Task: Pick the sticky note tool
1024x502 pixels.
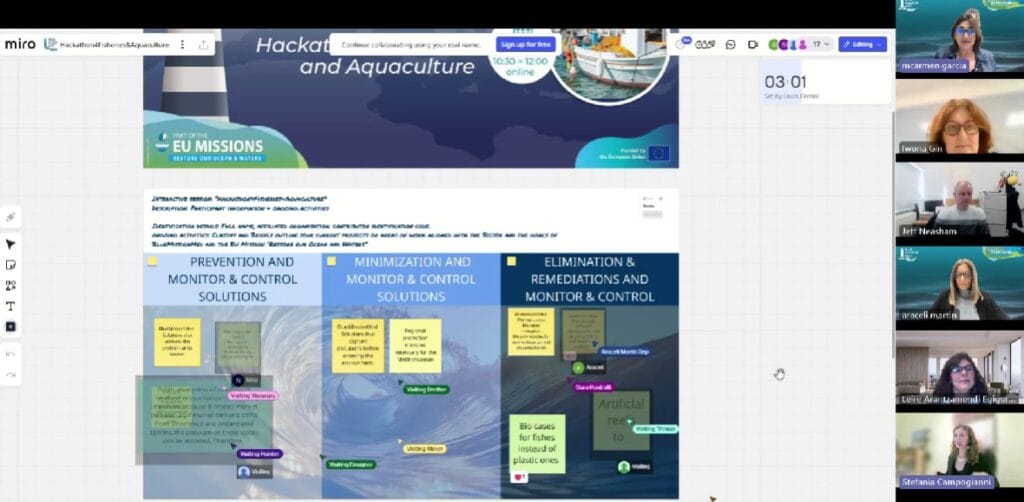Action: 11,265
